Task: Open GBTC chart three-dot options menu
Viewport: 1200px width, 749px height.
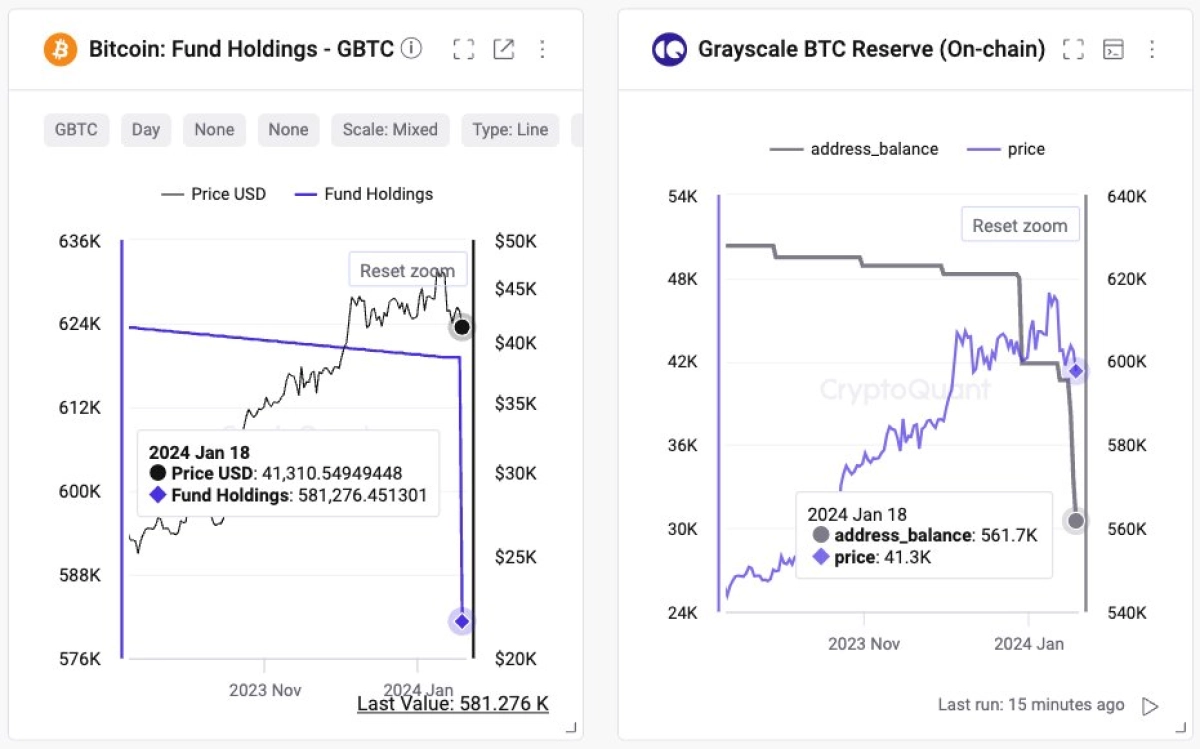Action: [x=542, y=49]
